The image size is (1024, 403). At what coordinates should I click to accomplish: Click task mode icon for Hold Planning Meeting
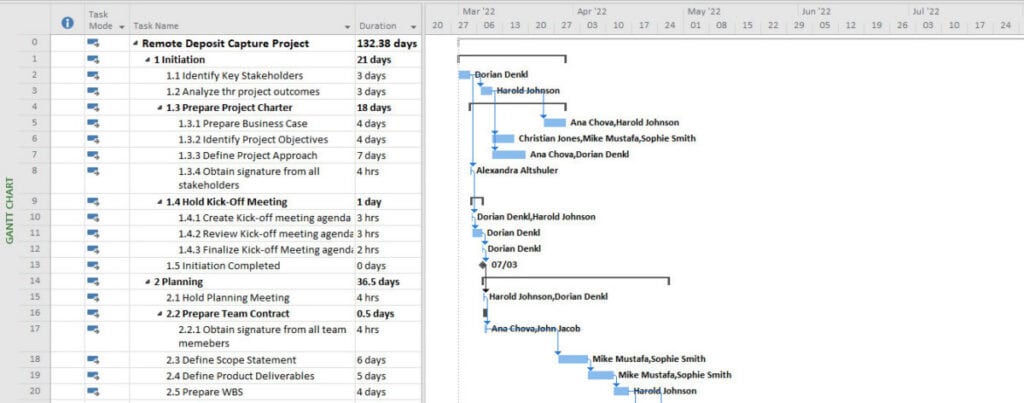(x=93, y=297)
